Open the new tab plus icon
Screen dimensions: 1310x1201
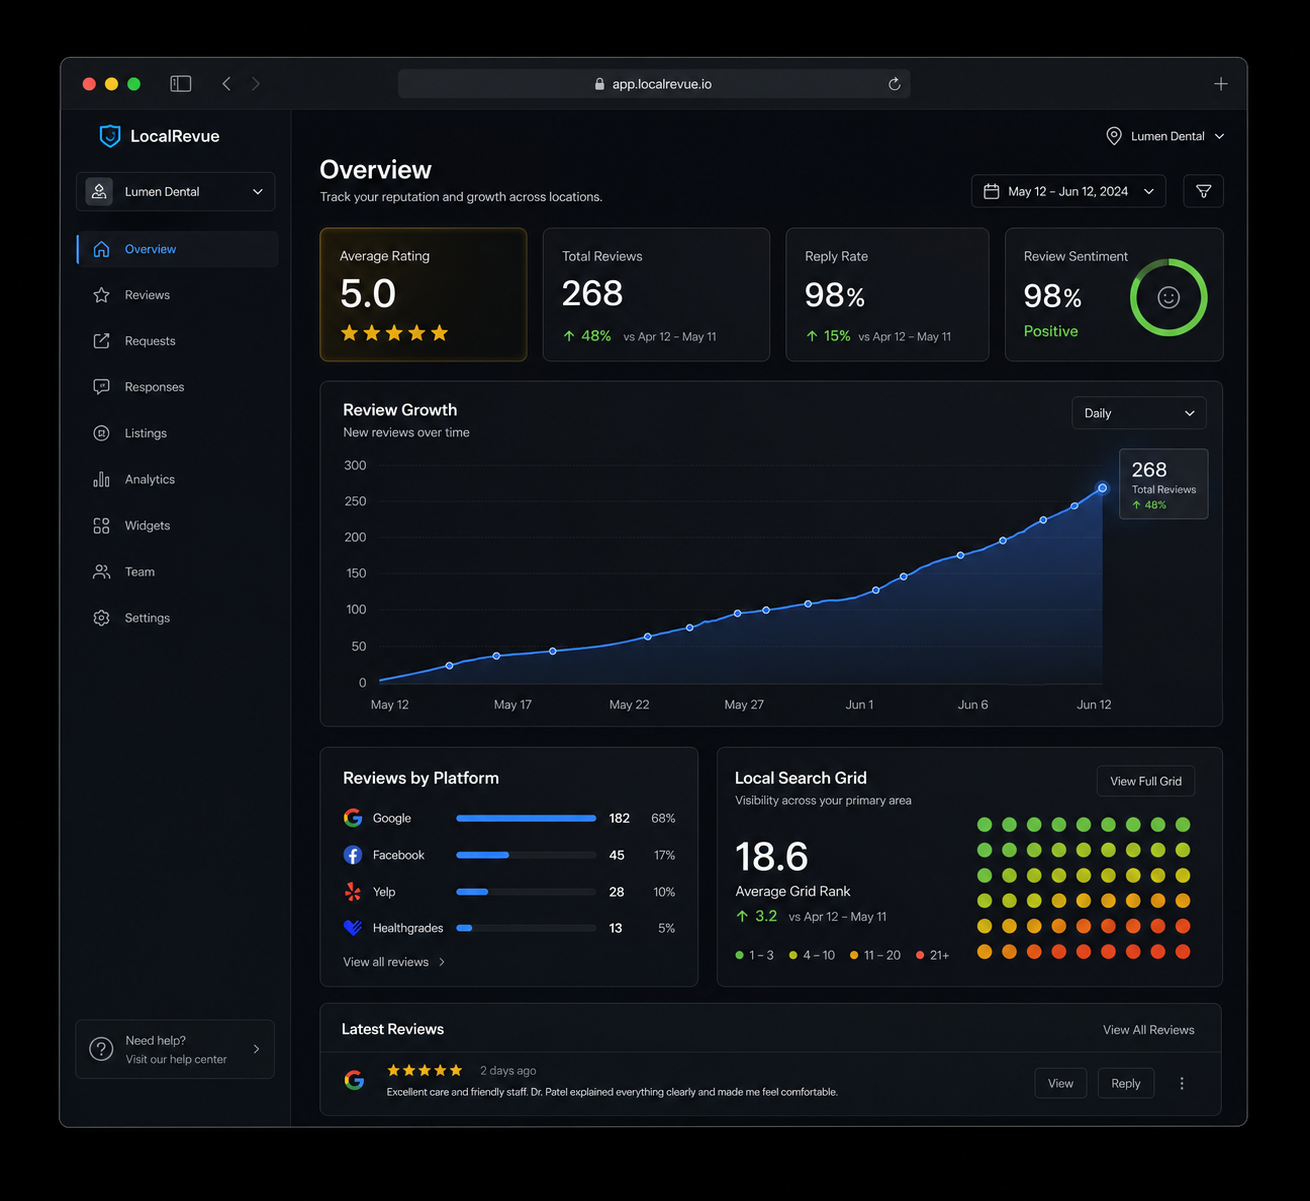pyautogui.click(x=1220, y=84)
